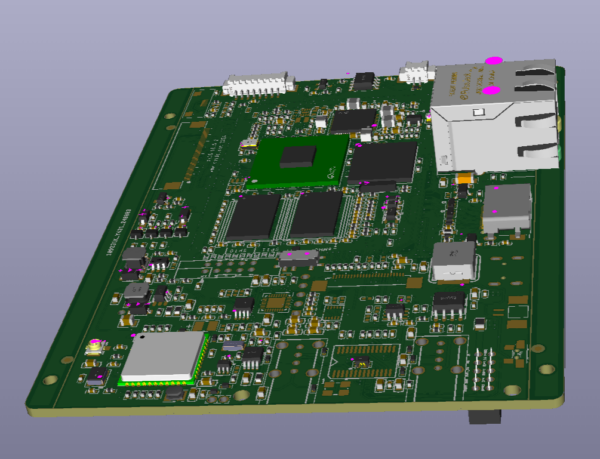Select the silver shielded wireless module
This screenshot has height=459, width=600.
point(164,358)
